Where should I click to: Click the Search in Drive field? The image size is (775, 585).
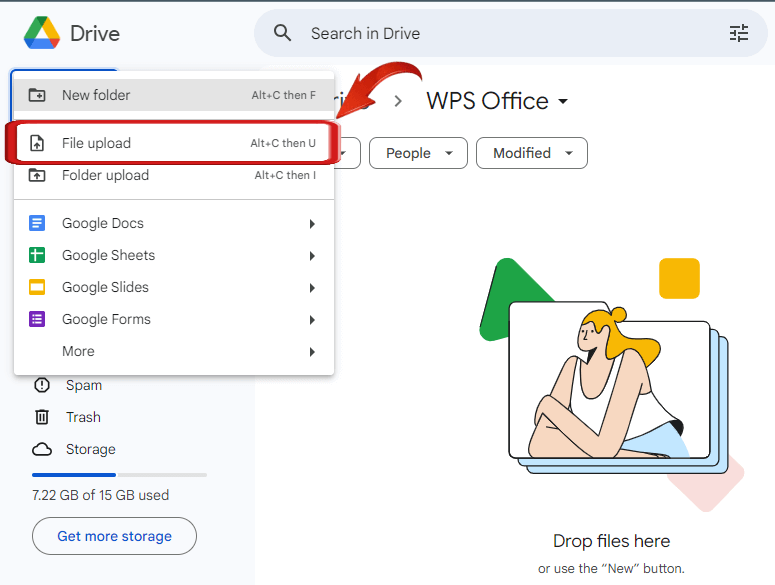(x=511, y=33)
